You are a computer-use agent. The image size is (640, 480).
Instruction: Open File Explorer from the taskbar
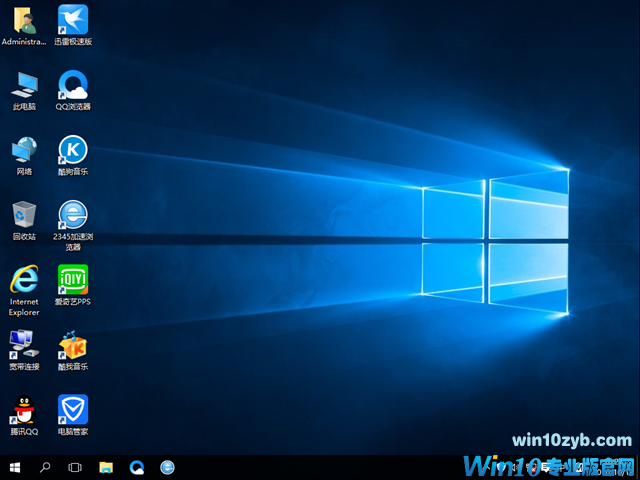pyautogui.click(x=106, y=467)
